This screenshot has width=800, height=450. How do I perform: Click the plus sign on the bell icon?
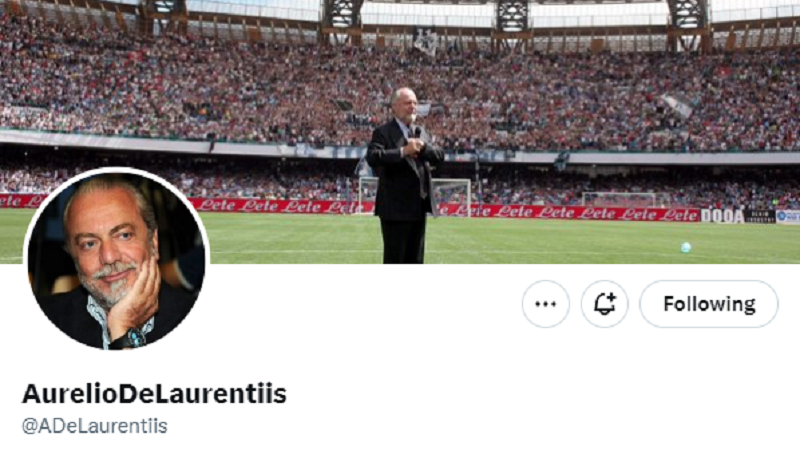click(x=611, y=298)
